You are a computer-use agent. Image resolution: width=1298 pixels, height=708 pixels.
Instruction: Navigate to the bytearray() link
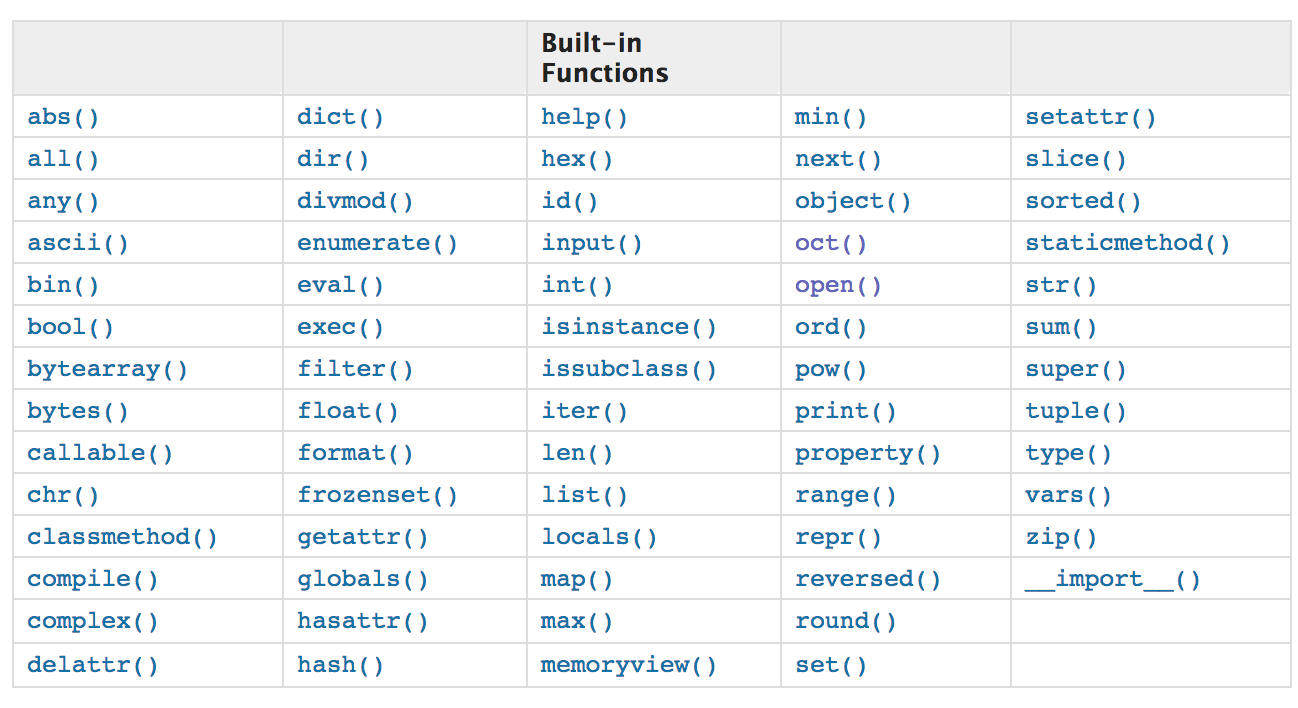pyautogui.click(x=107, y=370)
